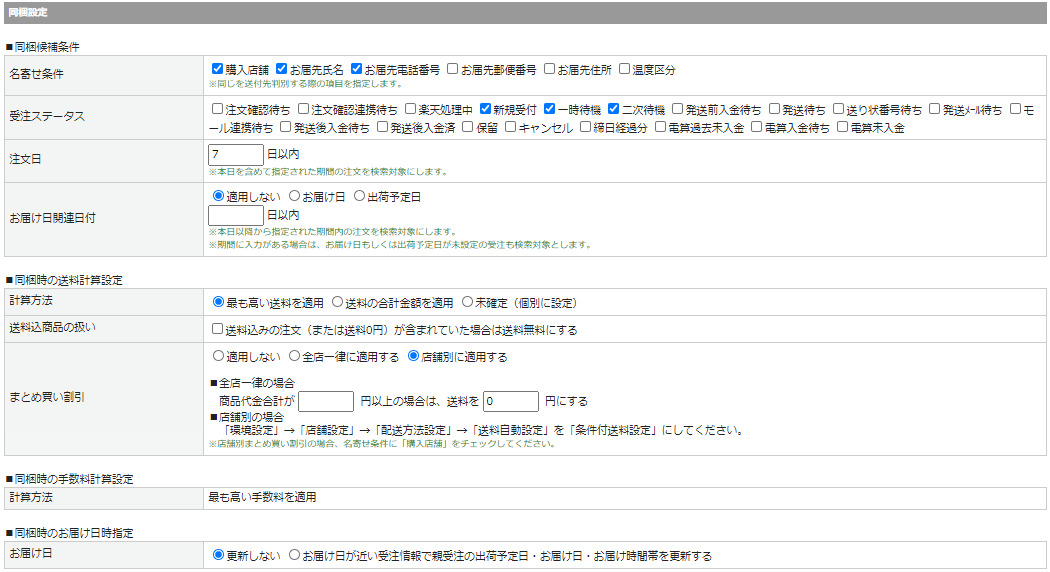Click the 商品代金合計 amount input field

click(x=326, y=401)
